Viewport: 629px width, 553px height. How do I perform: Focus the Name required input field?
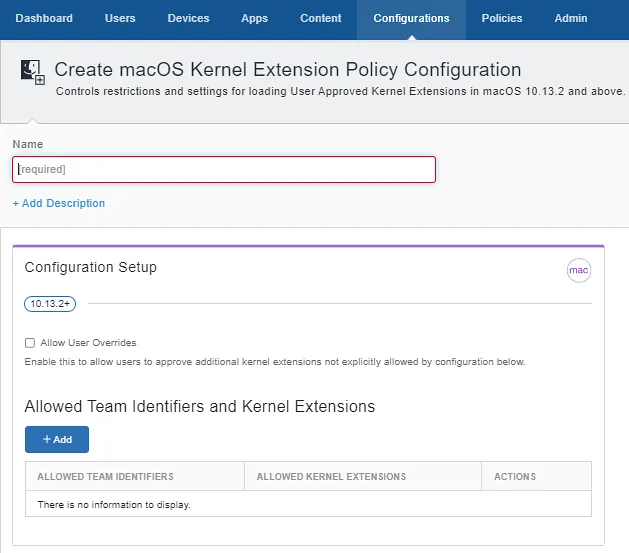(224, 169)
